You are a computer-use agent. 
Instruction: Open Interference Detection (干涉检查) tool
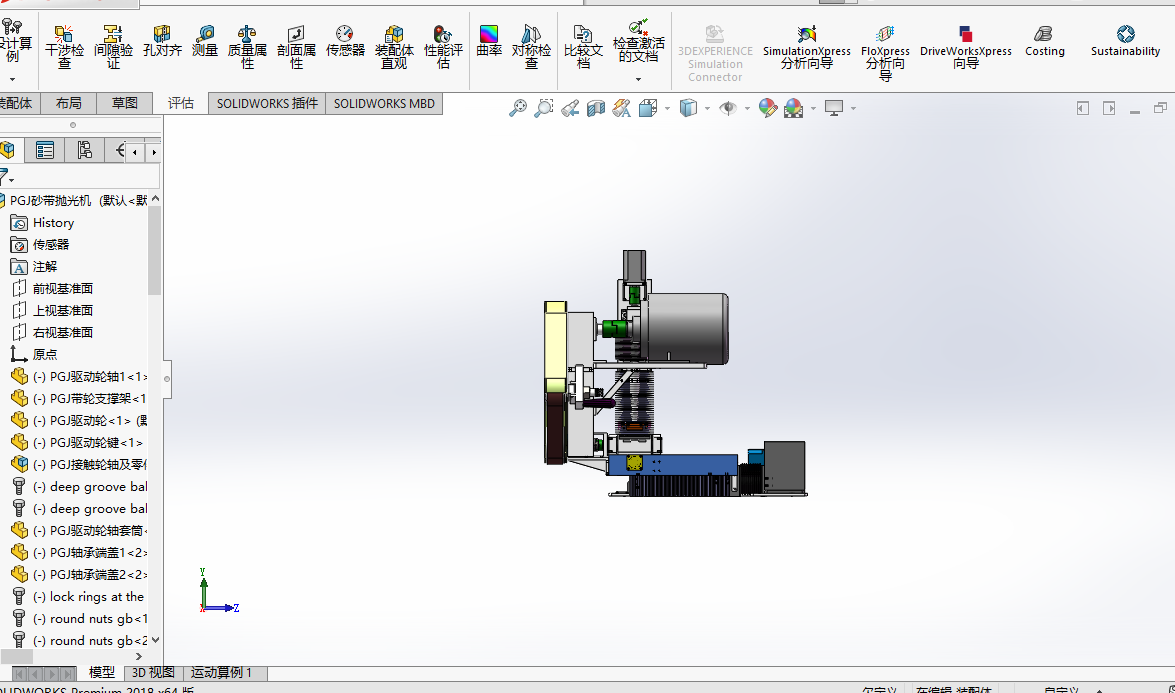pyautogui.click(x=64, y=46)
